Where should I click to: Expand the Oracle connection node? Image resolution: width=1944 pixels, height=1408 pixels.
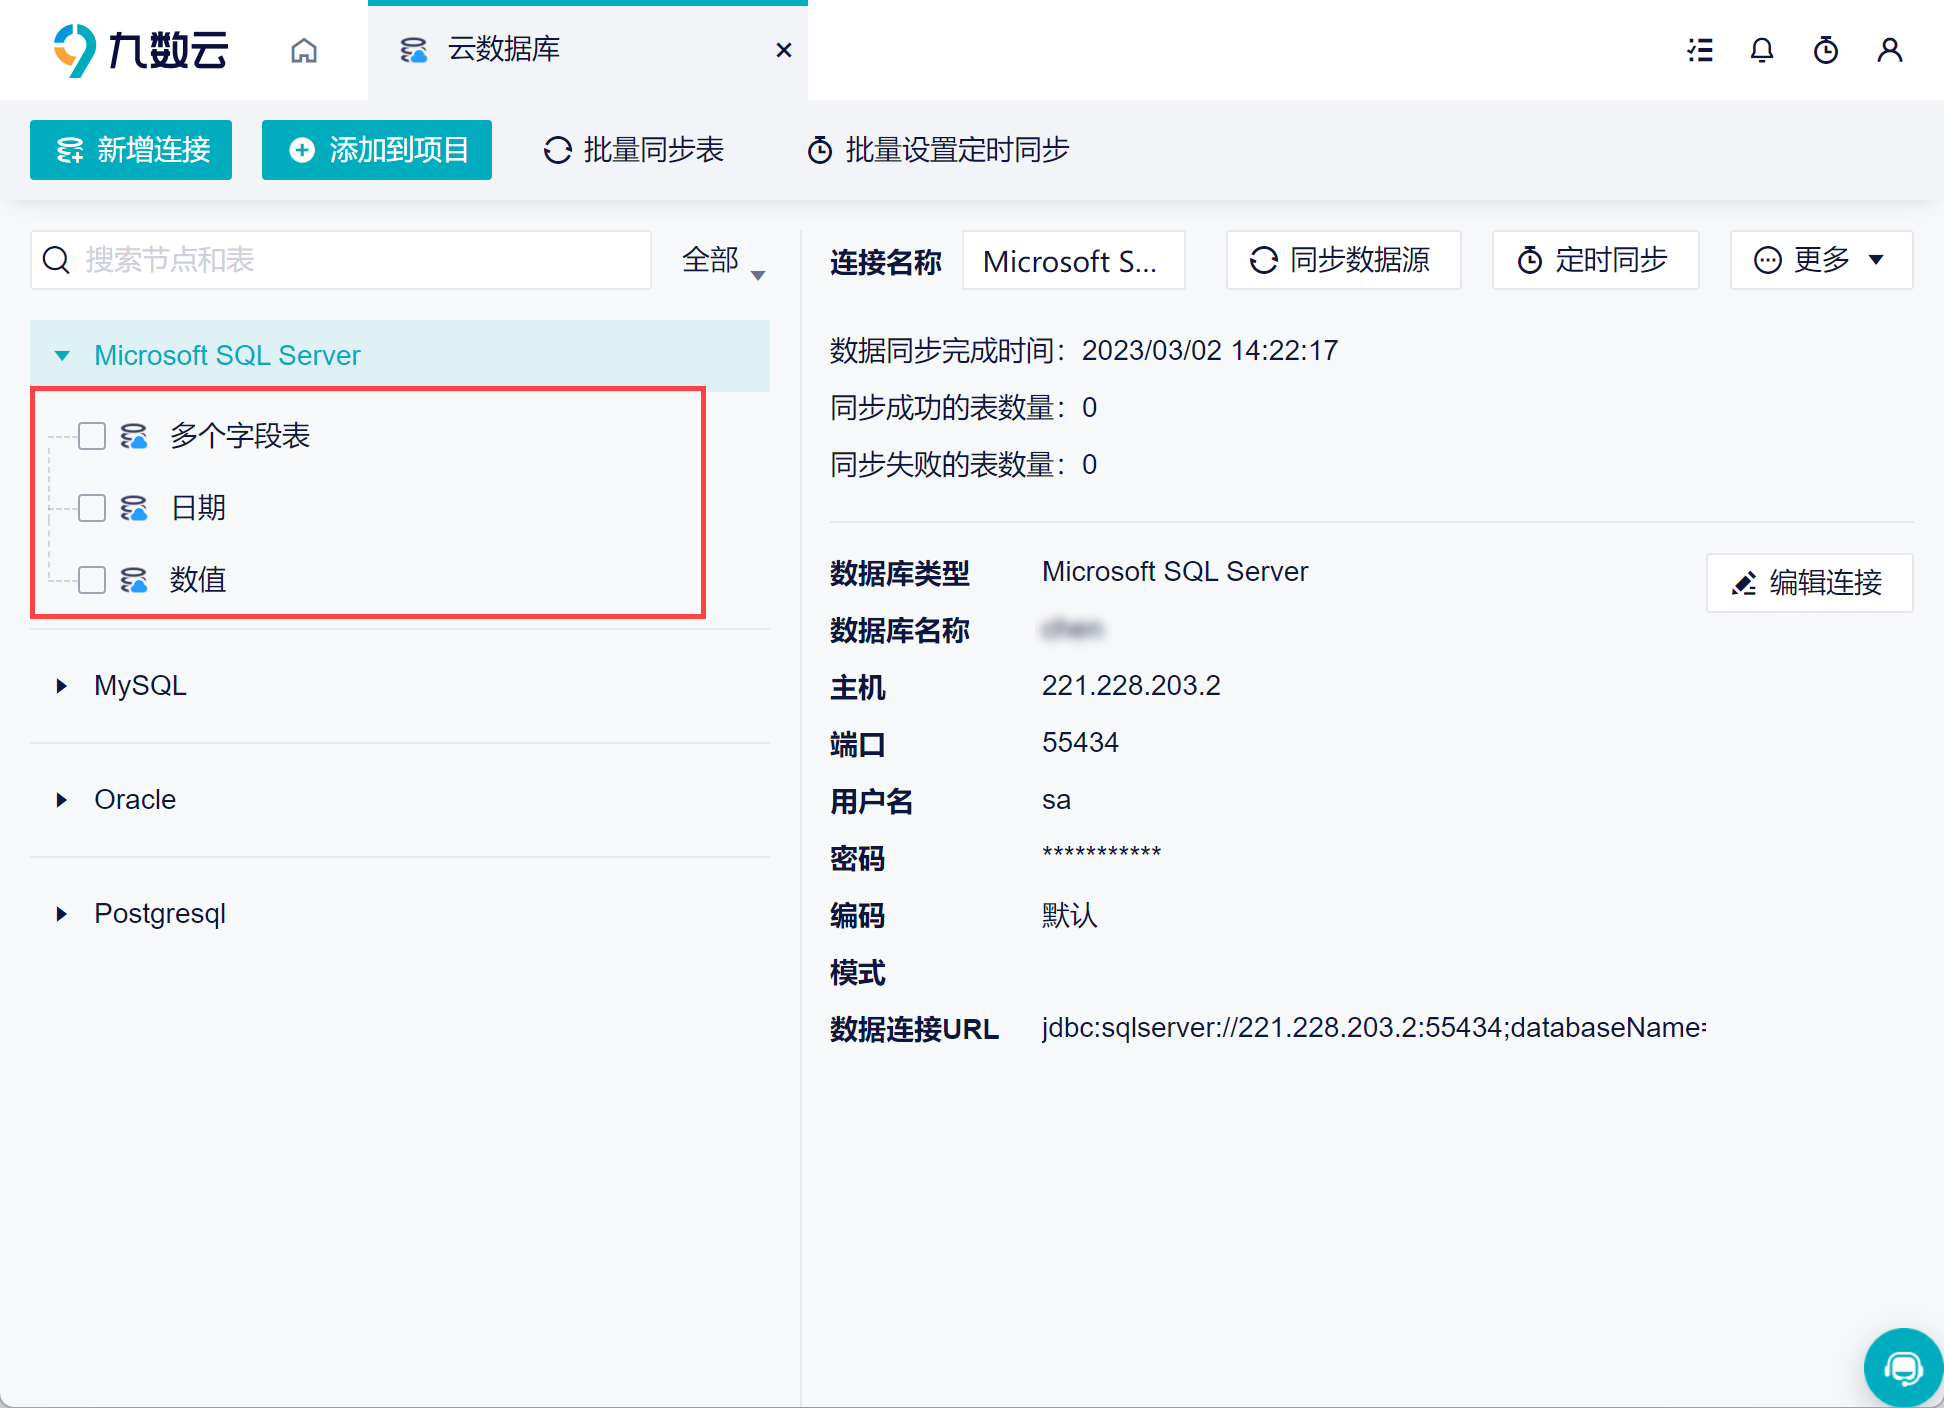click(x=62, y=800)
